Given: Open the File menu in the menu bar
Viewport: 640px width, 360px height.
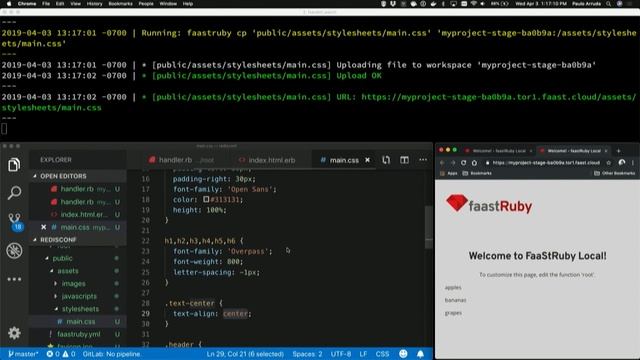Looking at the screenshot, I should pyautogui.click(x=46, y=4).
